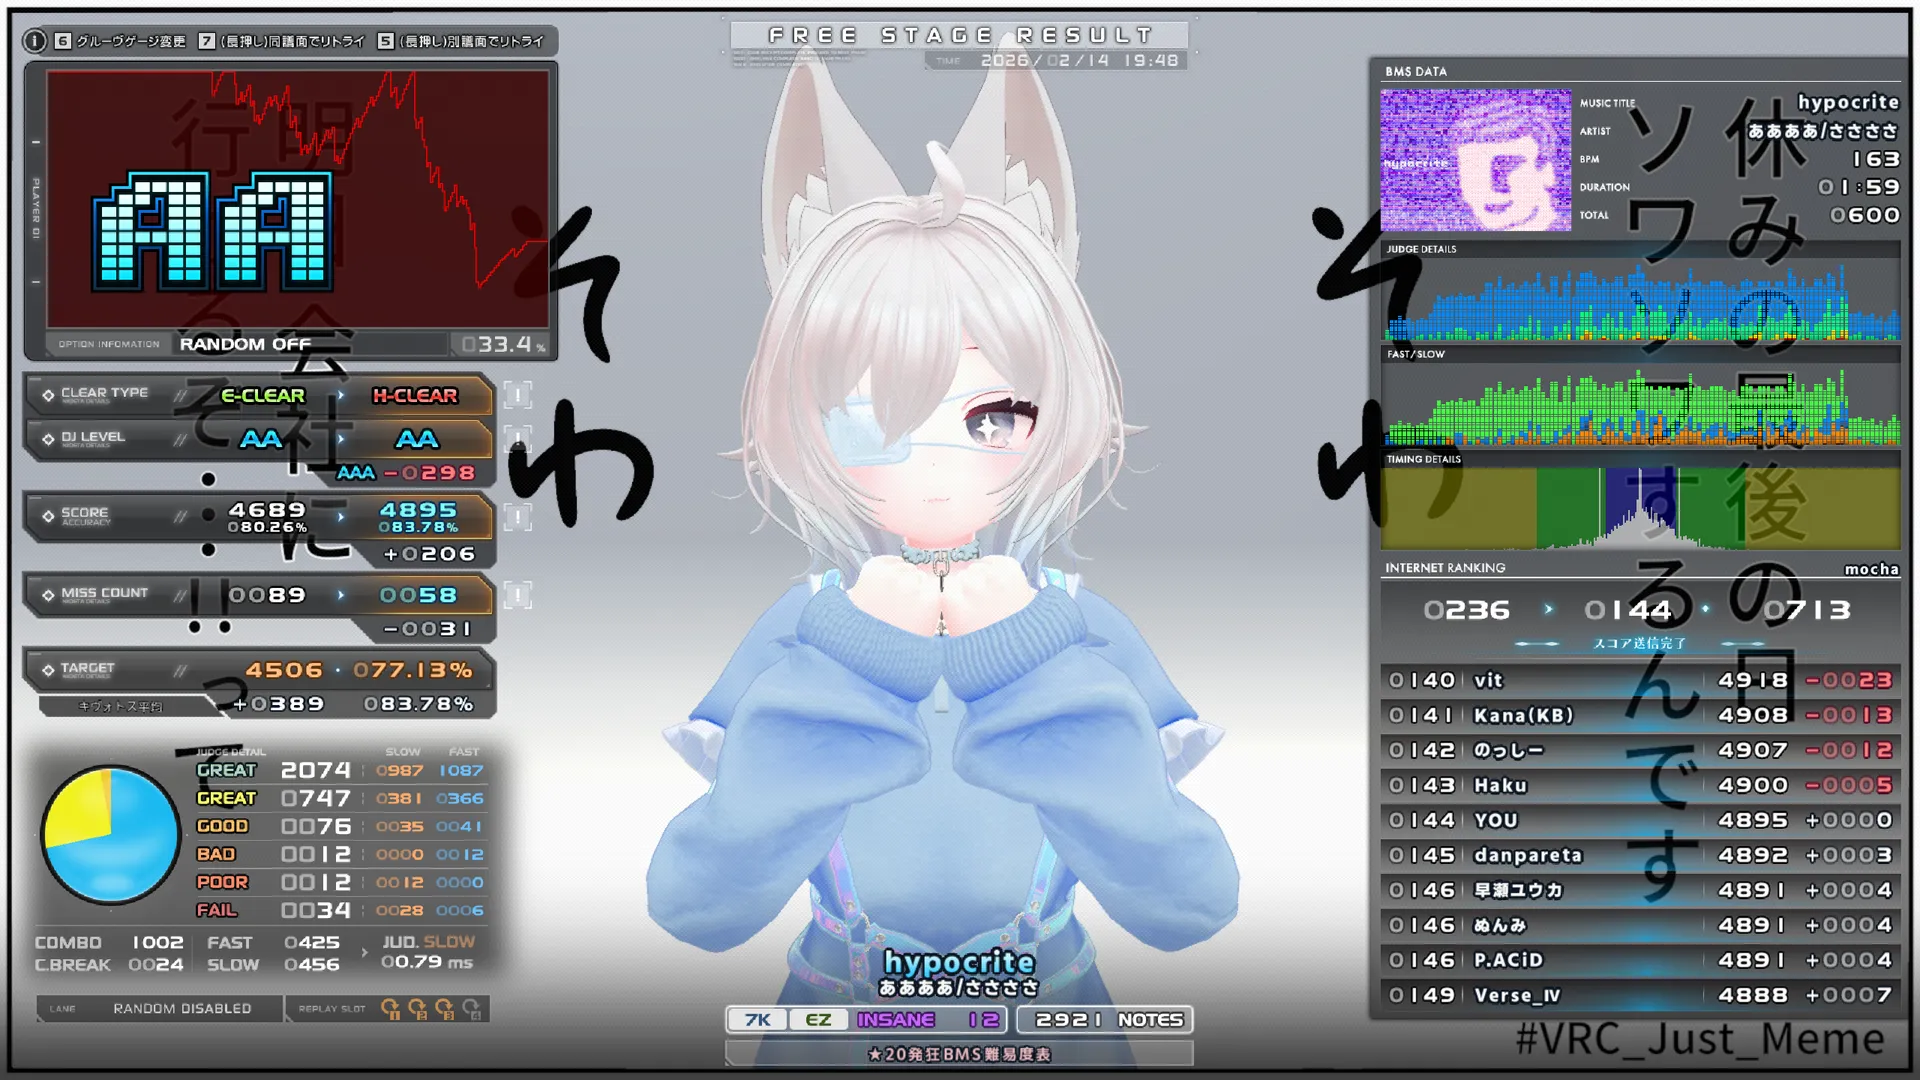
Task: Select ranking row 0142 のっしー
Action: 1640,750
